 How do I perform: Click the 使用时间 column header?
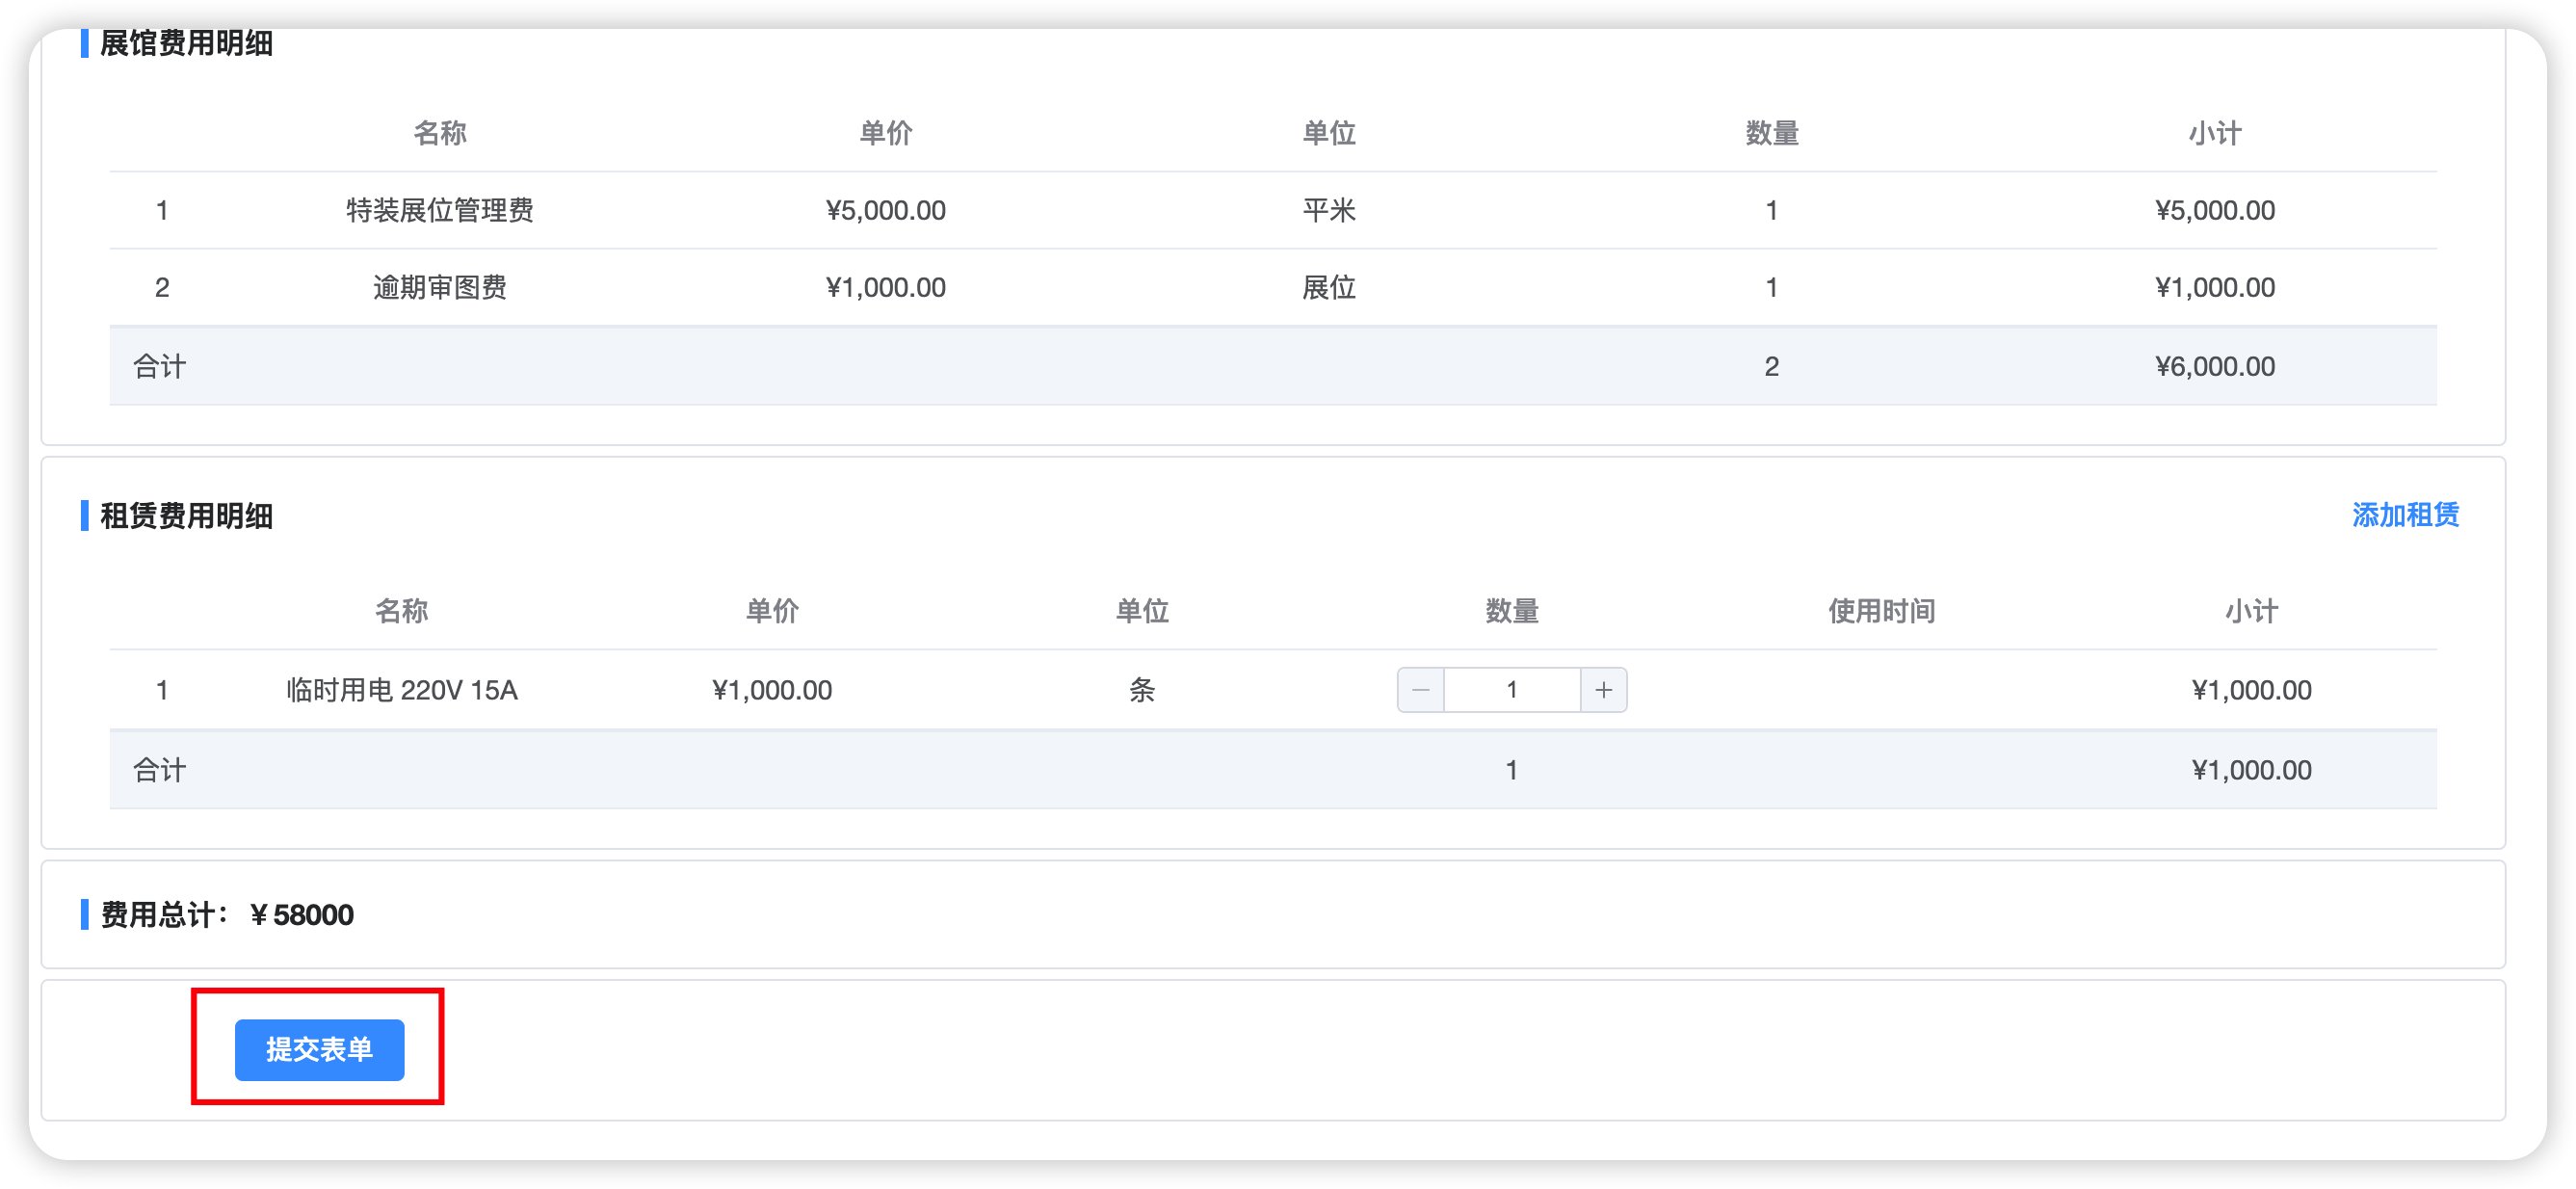(x=1881, y=611)
